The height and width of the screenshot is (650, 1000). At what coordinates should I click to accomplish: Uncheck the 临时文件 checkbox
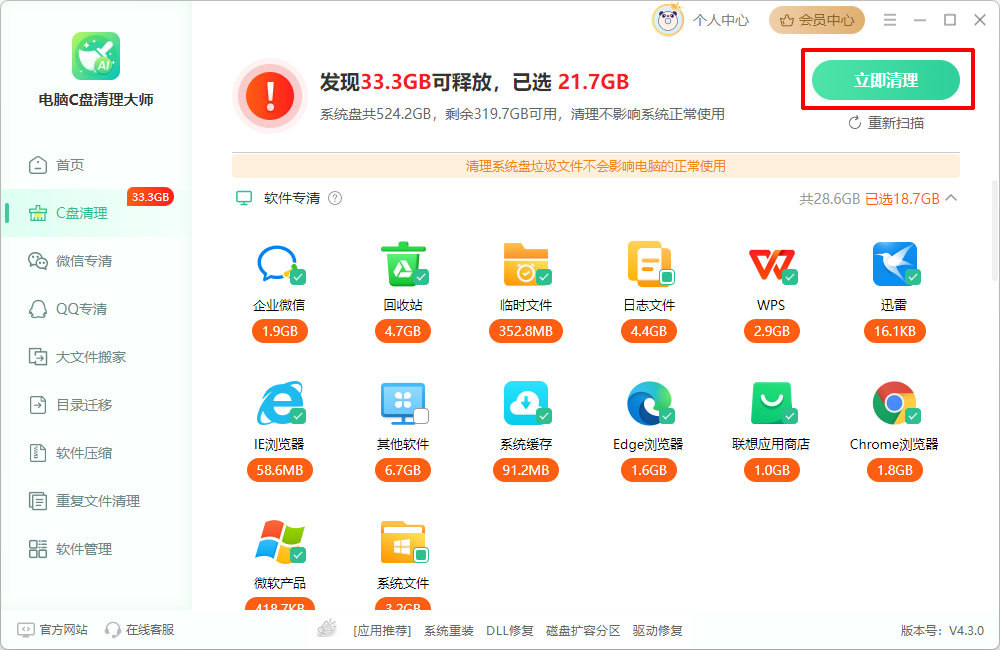tap(544, 277)
